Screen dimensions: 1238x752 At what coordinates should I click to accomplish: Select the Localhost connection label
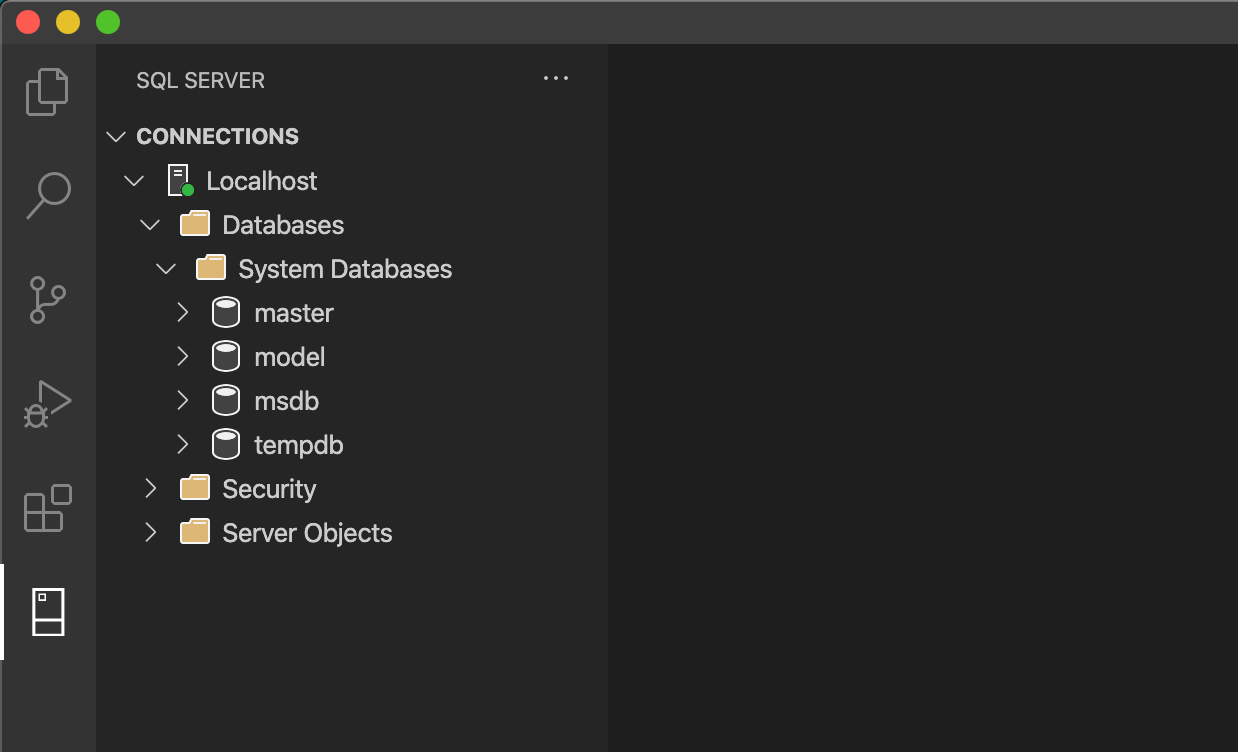click(x=262, y=181)
